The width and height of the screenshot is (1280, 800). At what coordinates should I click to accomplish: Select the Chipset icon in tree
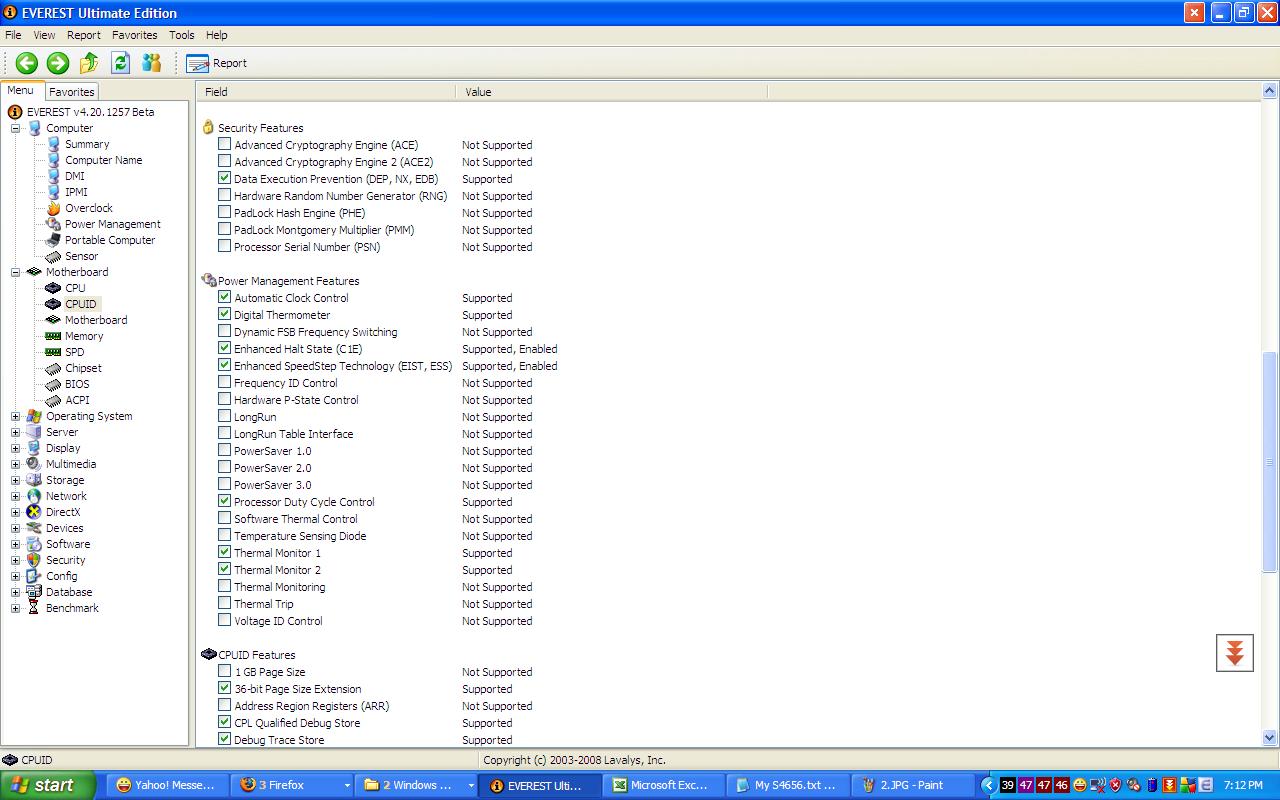click(53, 368)
